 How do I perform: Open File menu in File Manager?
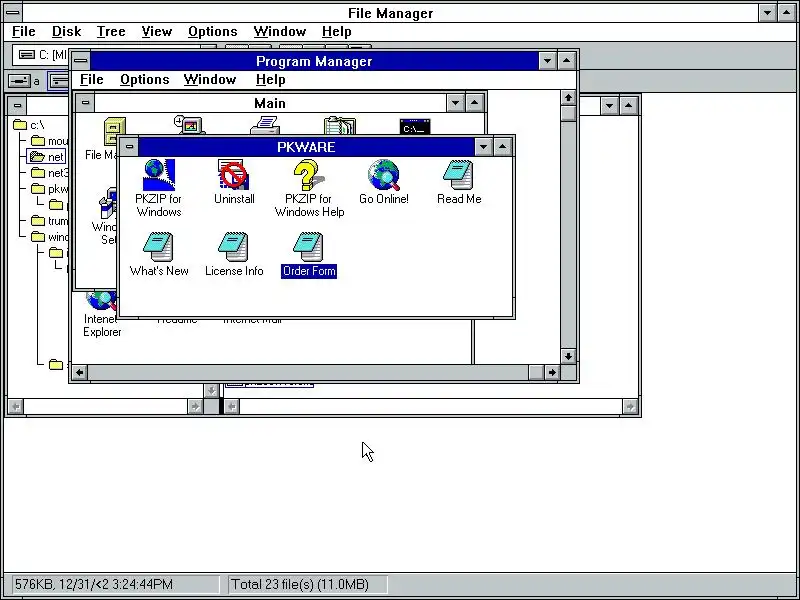click(23, 32)
